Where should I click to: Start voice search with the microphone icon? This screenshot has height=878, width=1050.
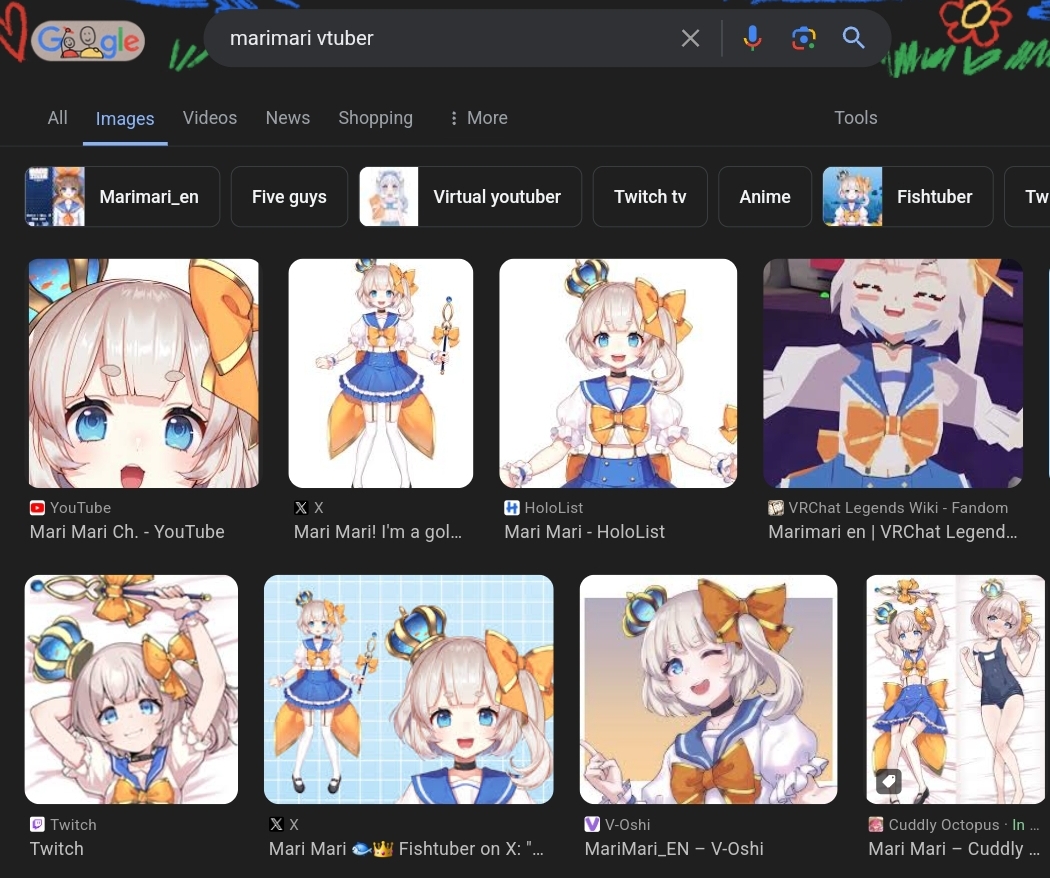(x=752, y=38)
